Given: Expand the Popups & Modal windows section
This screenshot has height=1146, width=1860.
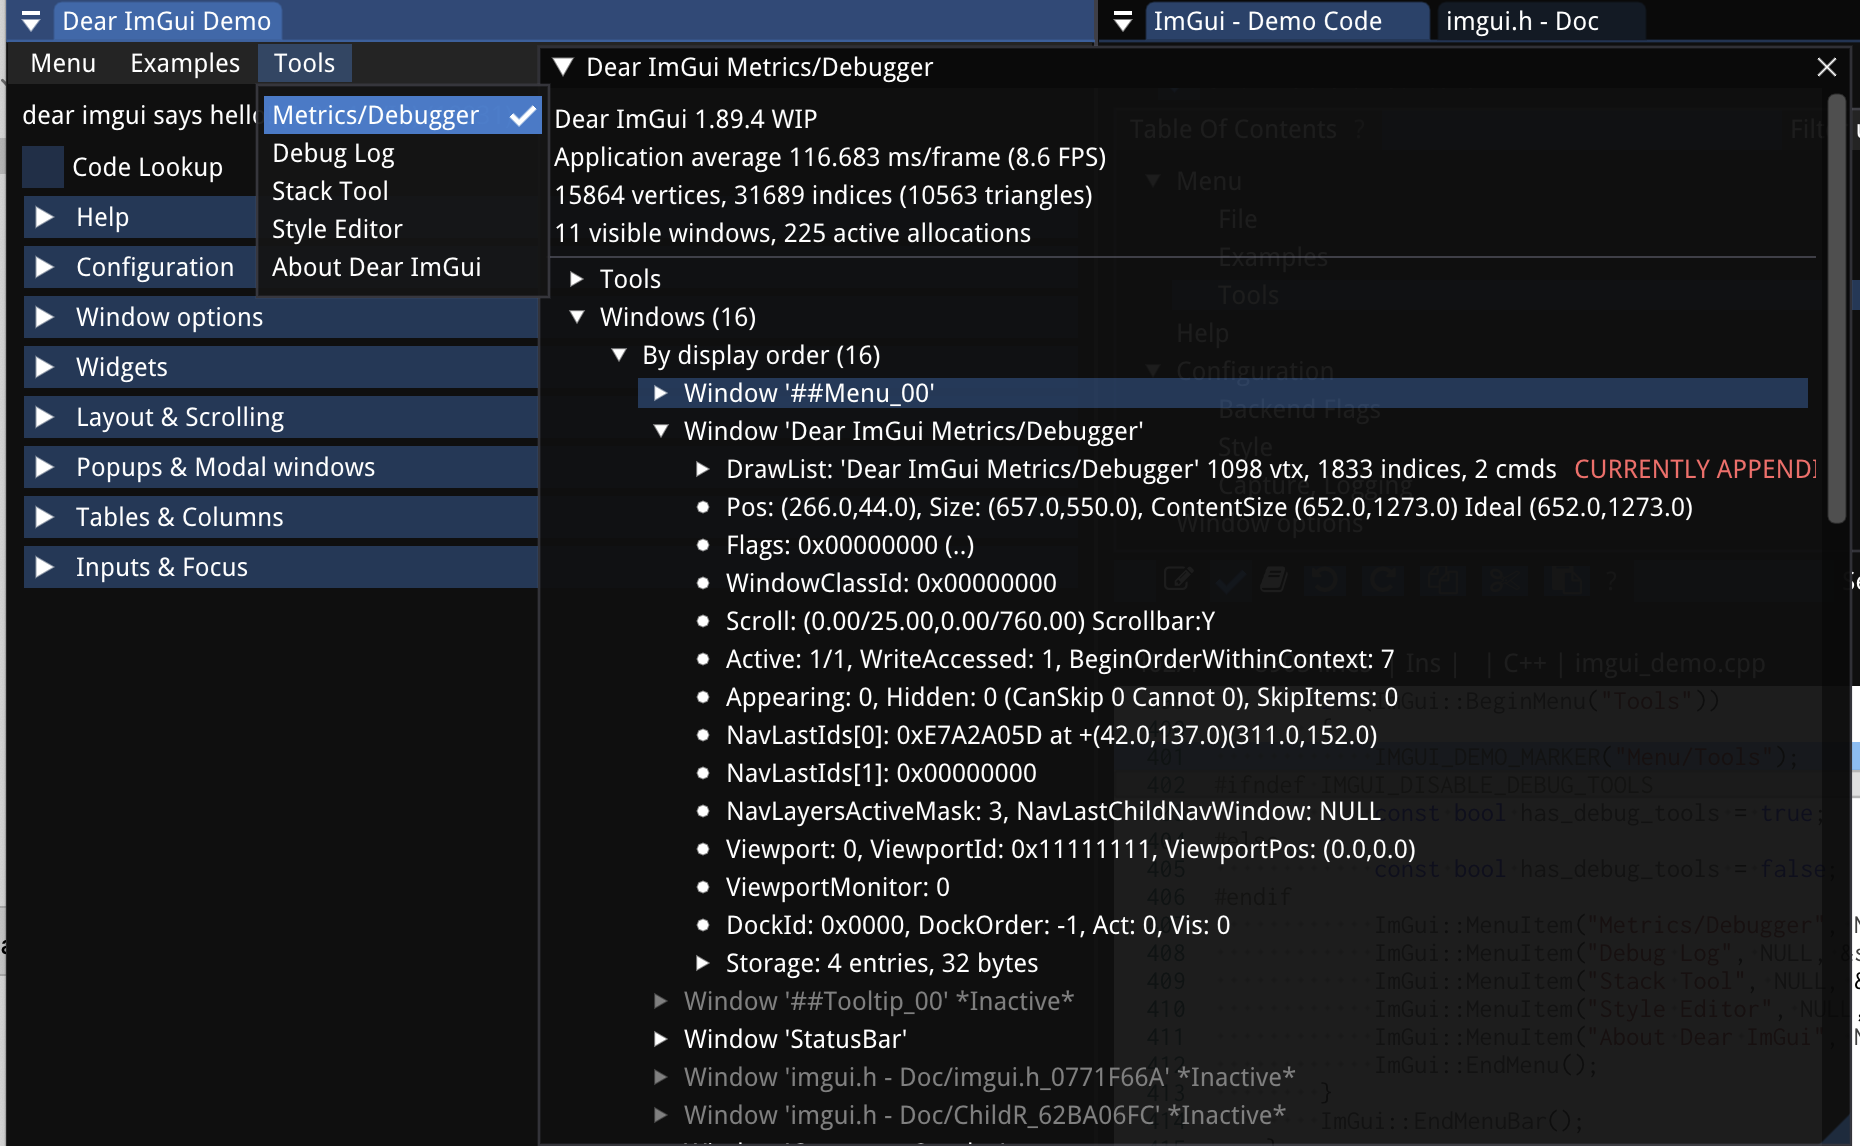Looking at the screenshot, I should pos(281,467).
